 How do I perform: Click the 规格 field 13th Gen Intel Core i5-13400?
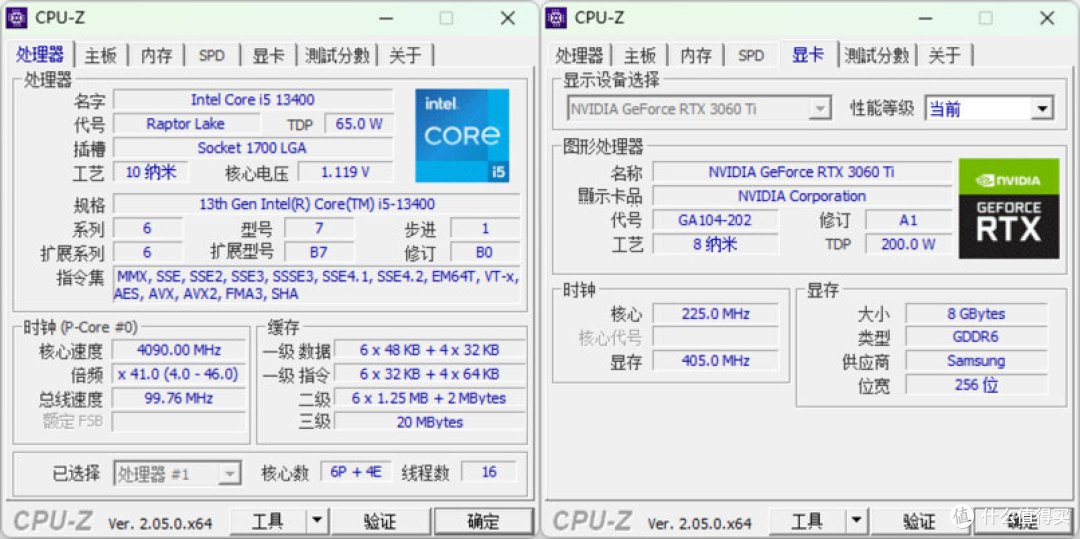317,204
